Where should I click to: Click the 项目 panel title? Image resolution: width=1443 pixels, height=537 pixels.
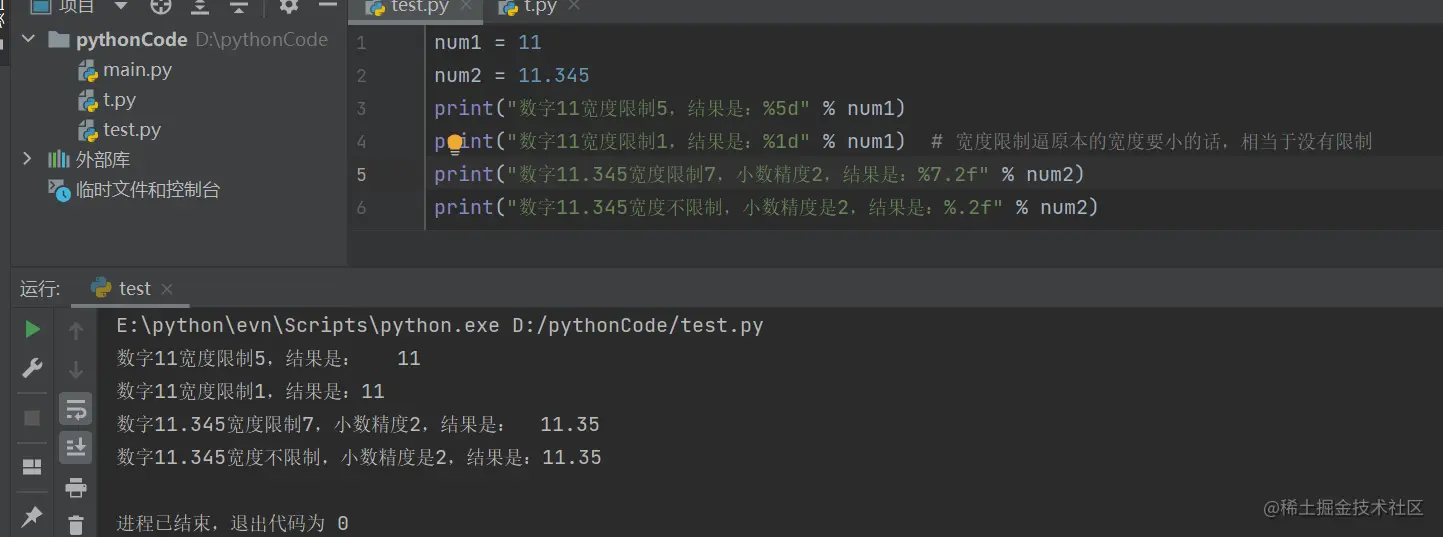coord(77,6)
